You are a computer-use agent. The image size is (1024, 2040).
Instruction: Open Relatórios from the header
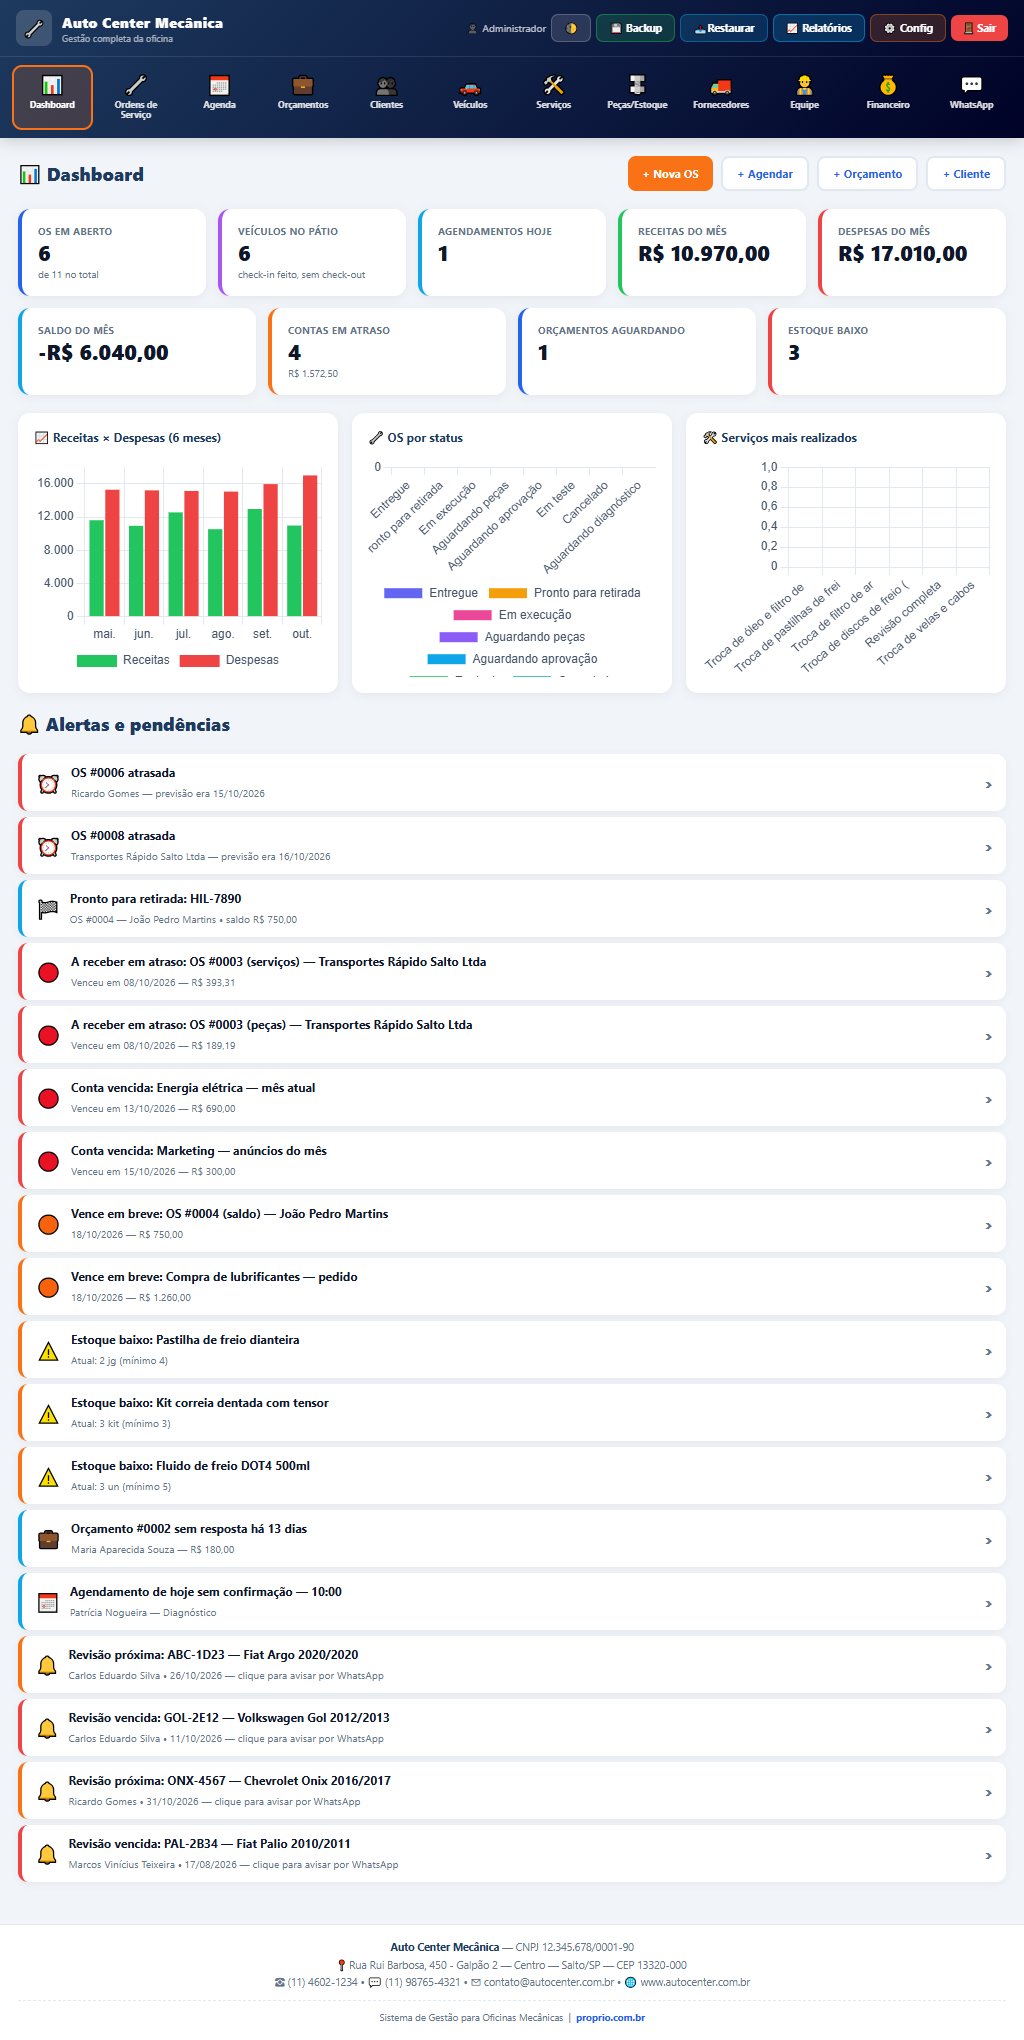pyautogui.click(x=819, y=28)
